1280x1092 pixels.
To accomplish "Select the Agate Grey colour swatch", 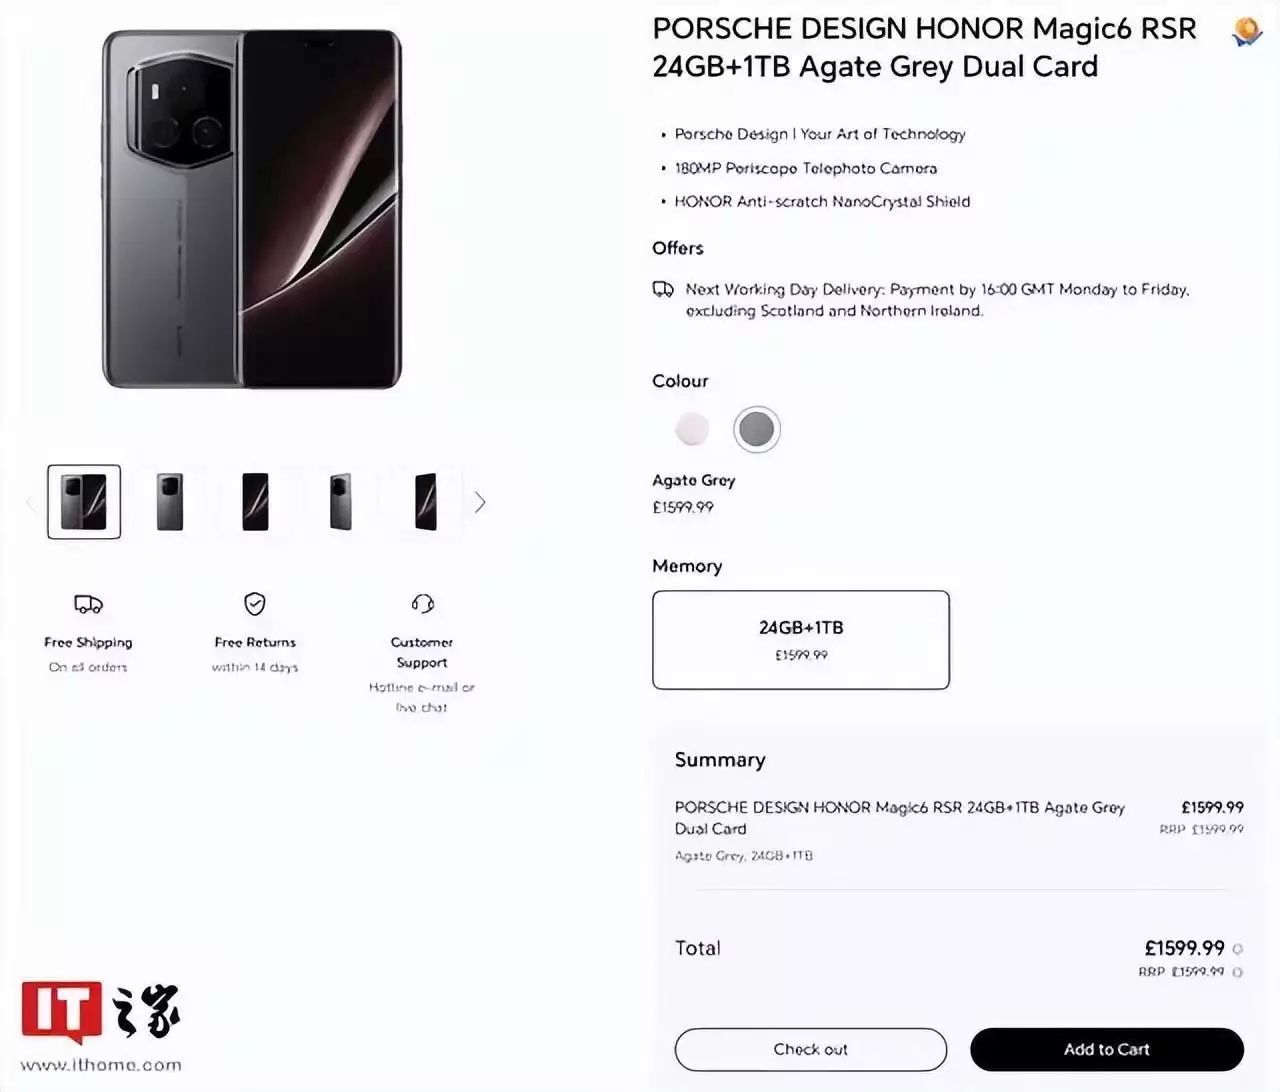I will tap(757, 430).
